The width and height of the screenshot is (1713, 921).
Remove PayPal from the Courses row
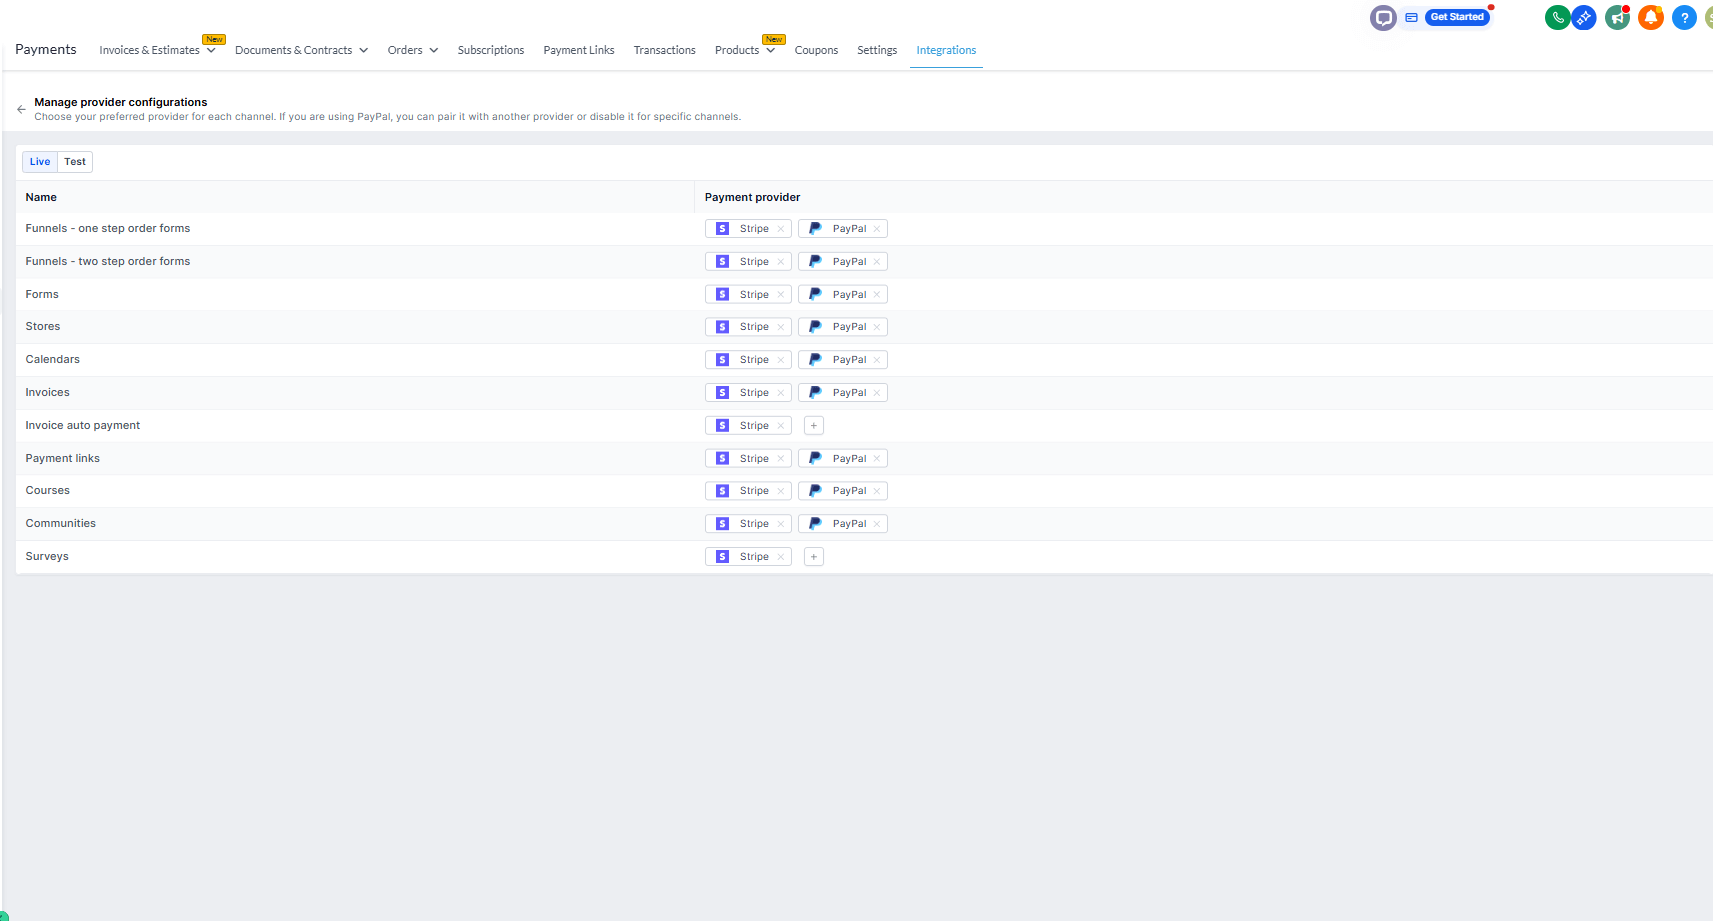(877, 491)
